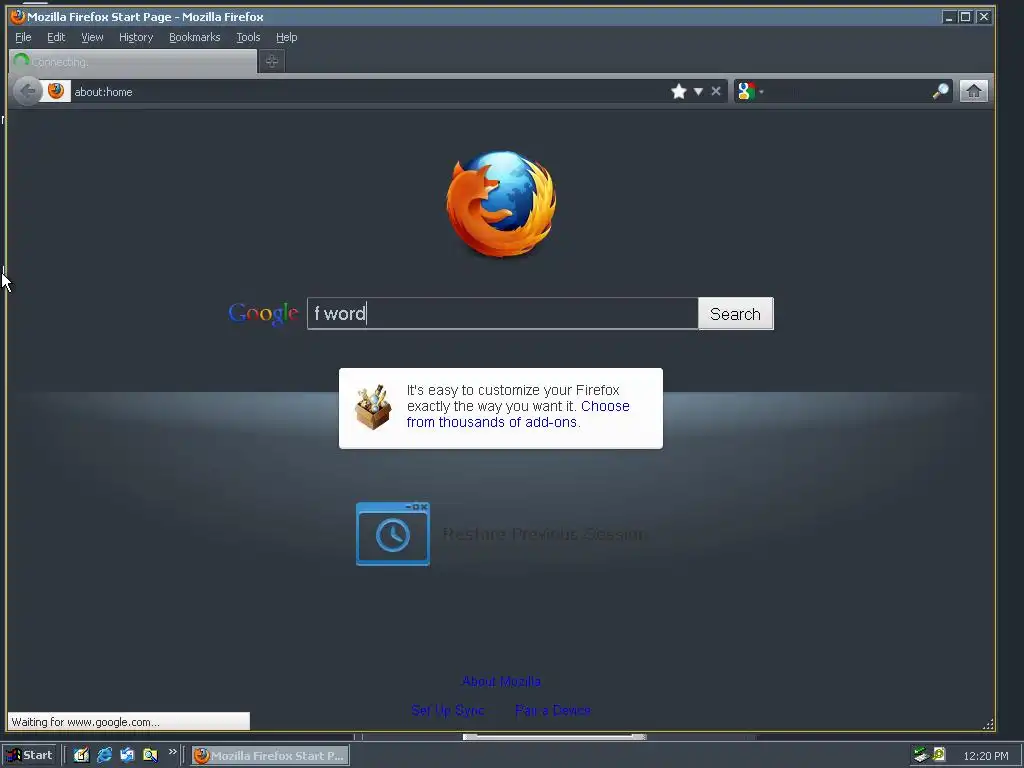Click the horizontal scrollbar thumb
The image size is (1024, 768).
coord(554,737)
